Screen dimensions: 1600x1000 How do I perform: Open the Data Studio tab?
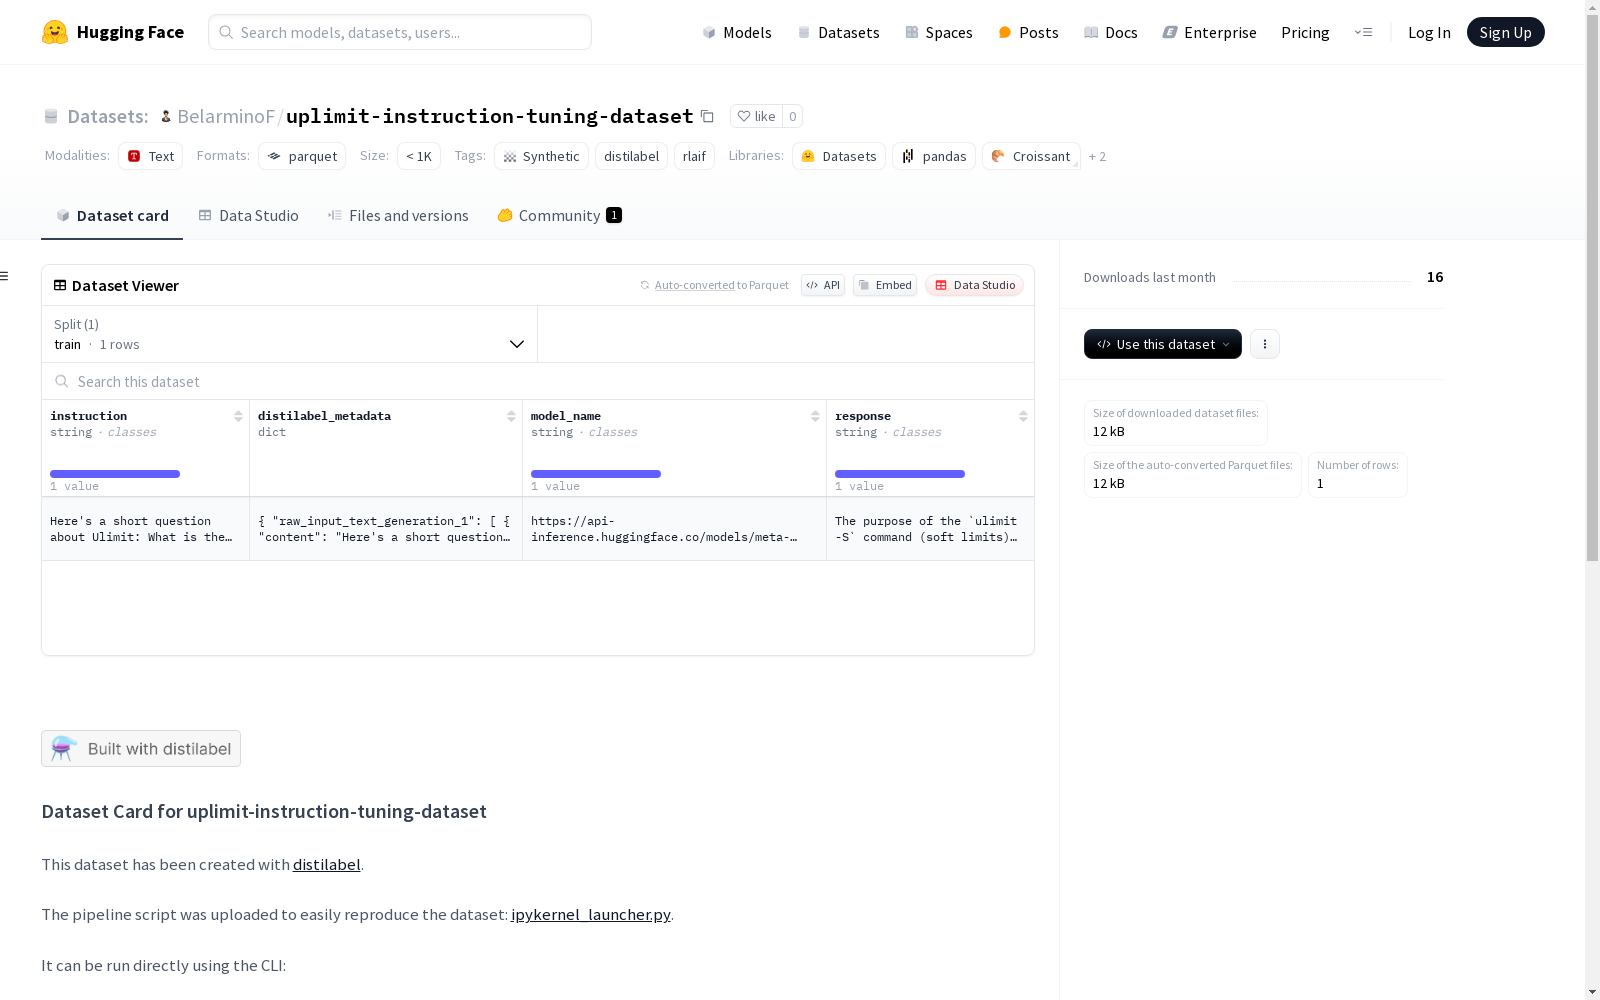(x=248, y=216)
